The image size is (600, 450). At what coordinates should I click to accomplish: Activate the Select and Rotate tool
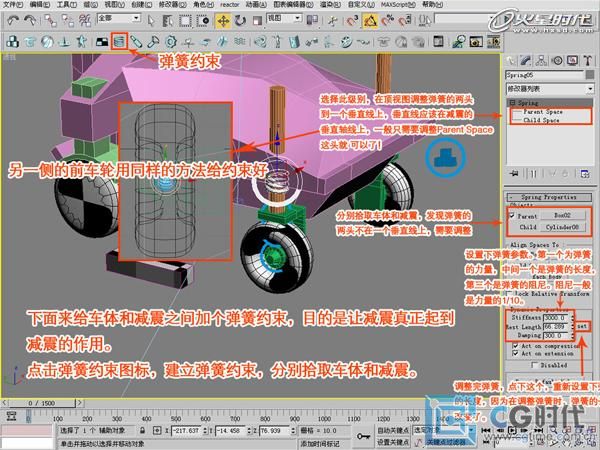pyautogui.click(x=240, y=20)
